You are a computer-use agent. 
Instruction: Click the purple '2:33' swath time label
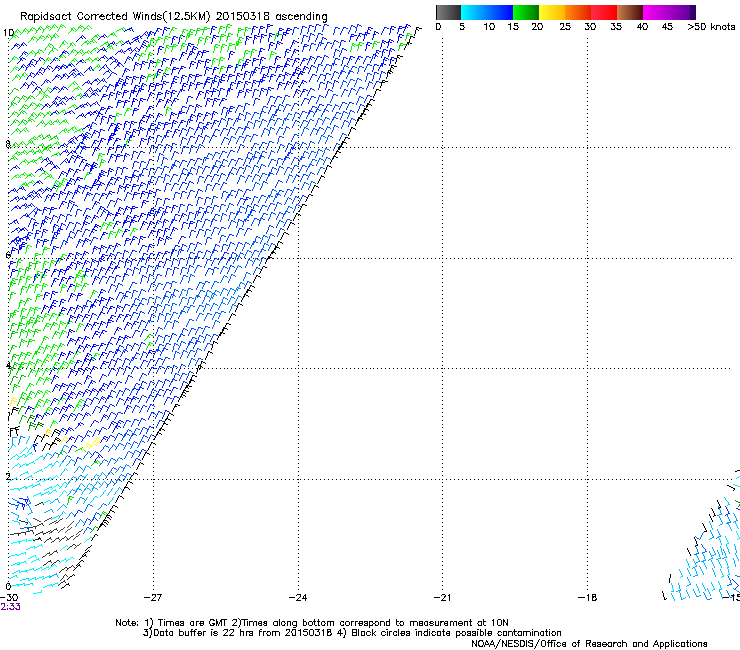tap(10, 607)
